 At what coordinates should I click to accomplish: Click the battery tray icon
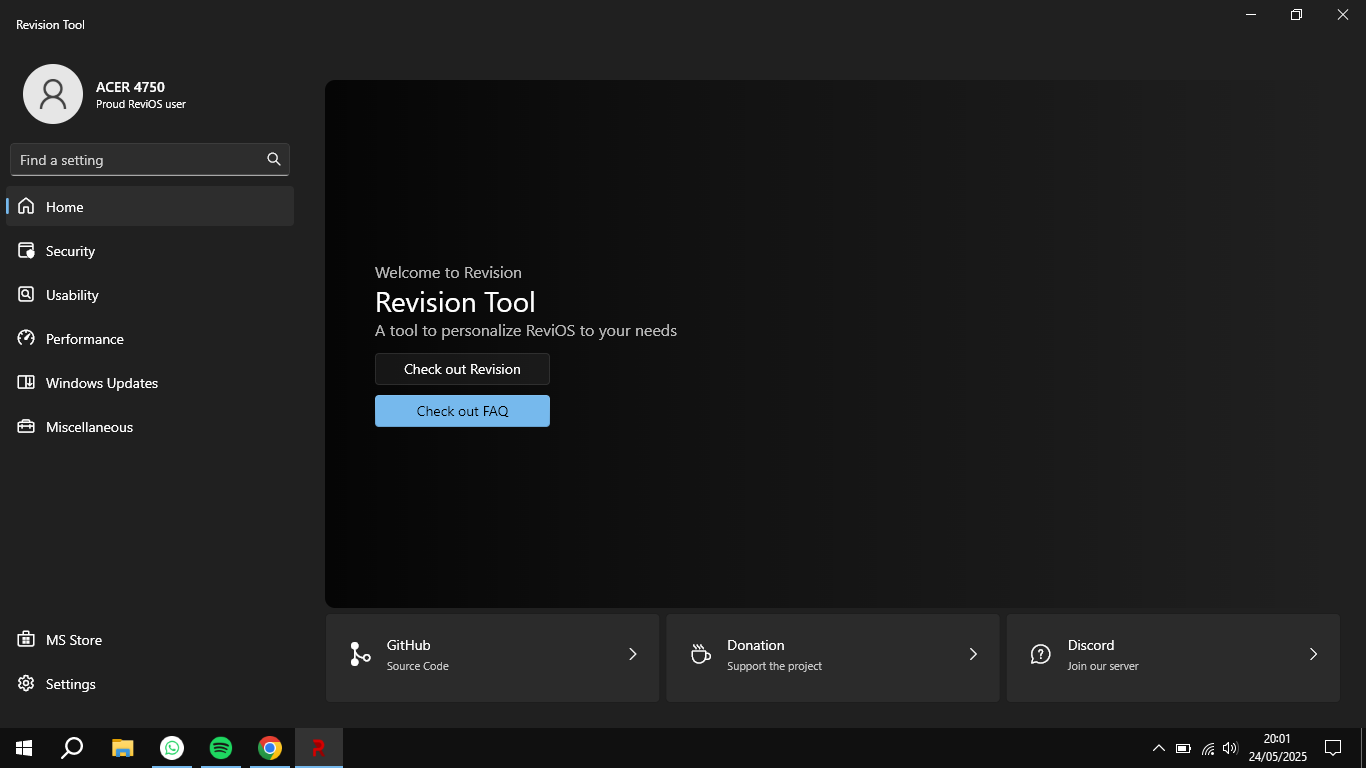1183,748
